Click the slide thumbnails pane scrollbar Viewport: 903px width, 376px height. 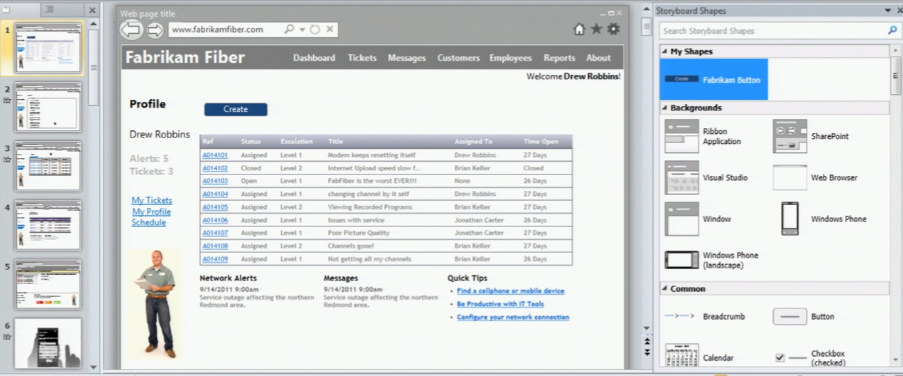[x=93, y=67]
